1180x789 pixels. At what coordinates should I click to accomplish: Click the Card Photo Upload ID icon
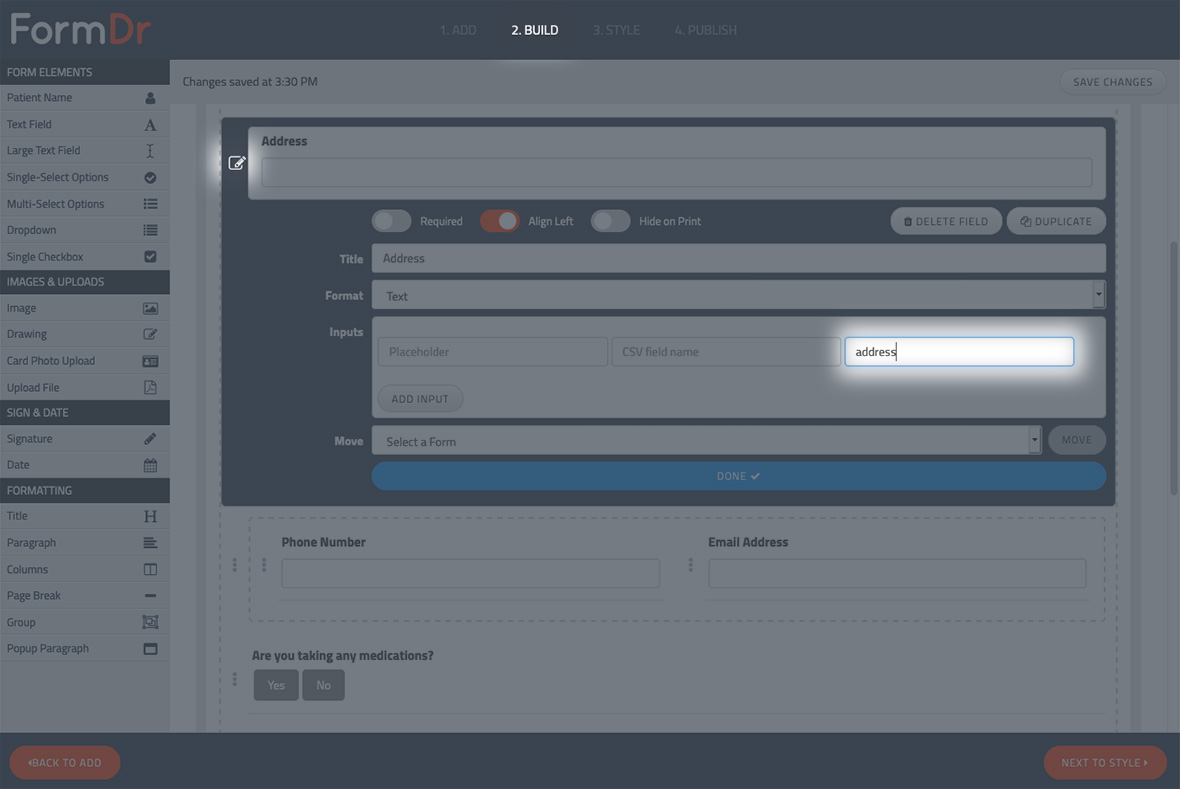[x=151, y=361]
